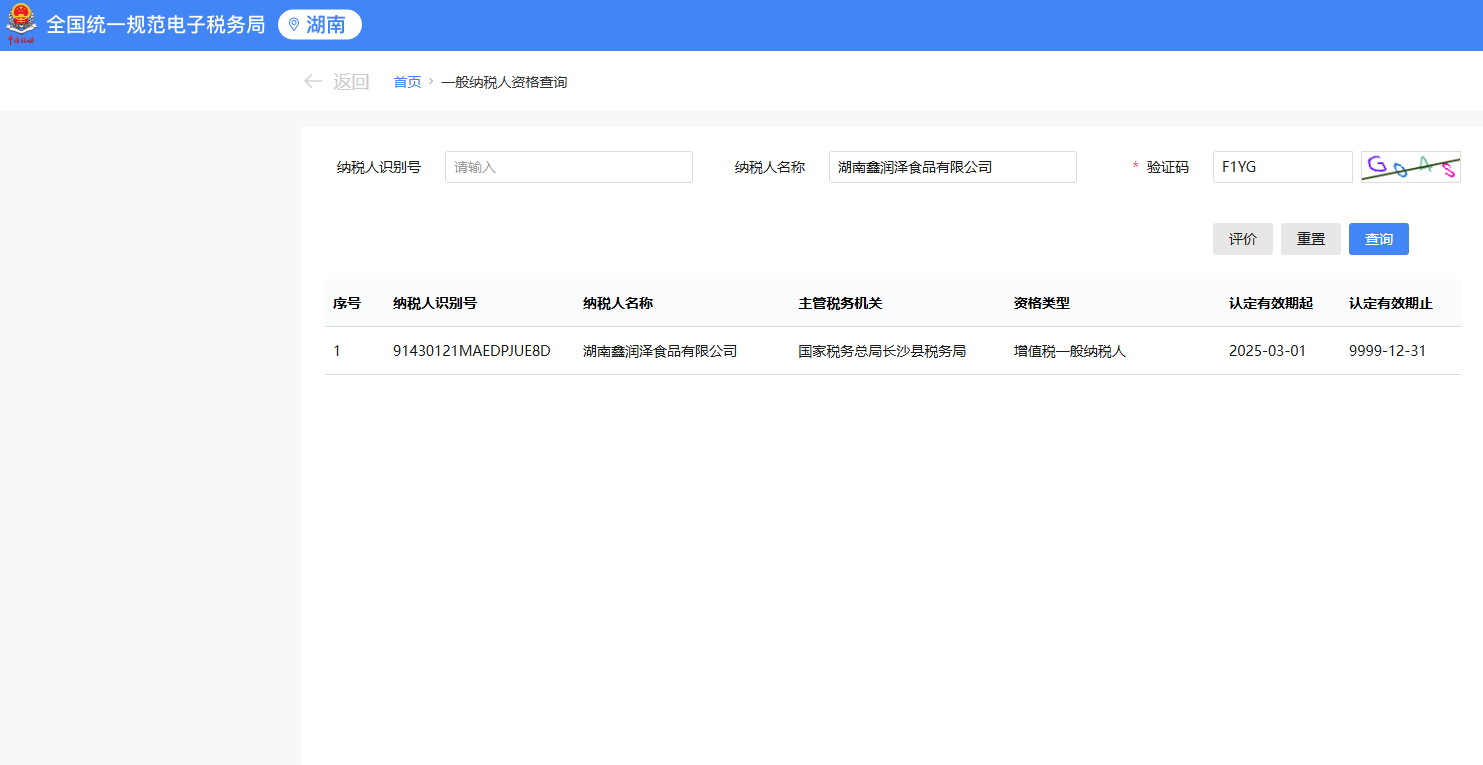
Task: Submit the search with the 查询 button
Action: (x=1378, y=239)
